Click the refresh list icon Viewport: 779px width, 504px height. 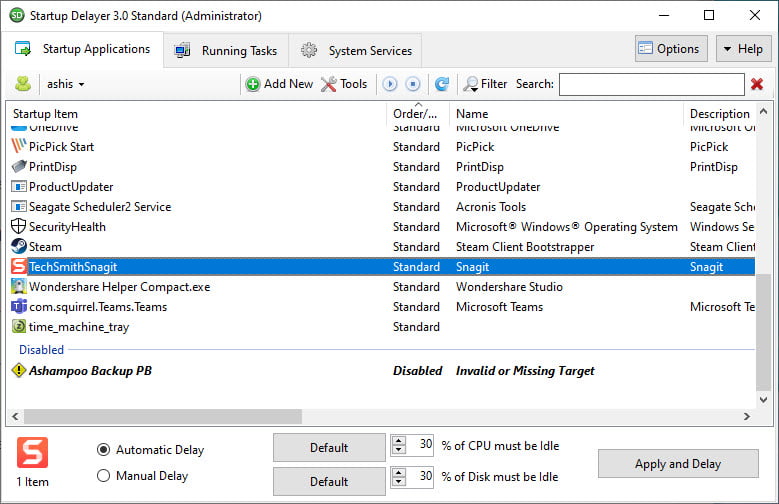(442, 84)
